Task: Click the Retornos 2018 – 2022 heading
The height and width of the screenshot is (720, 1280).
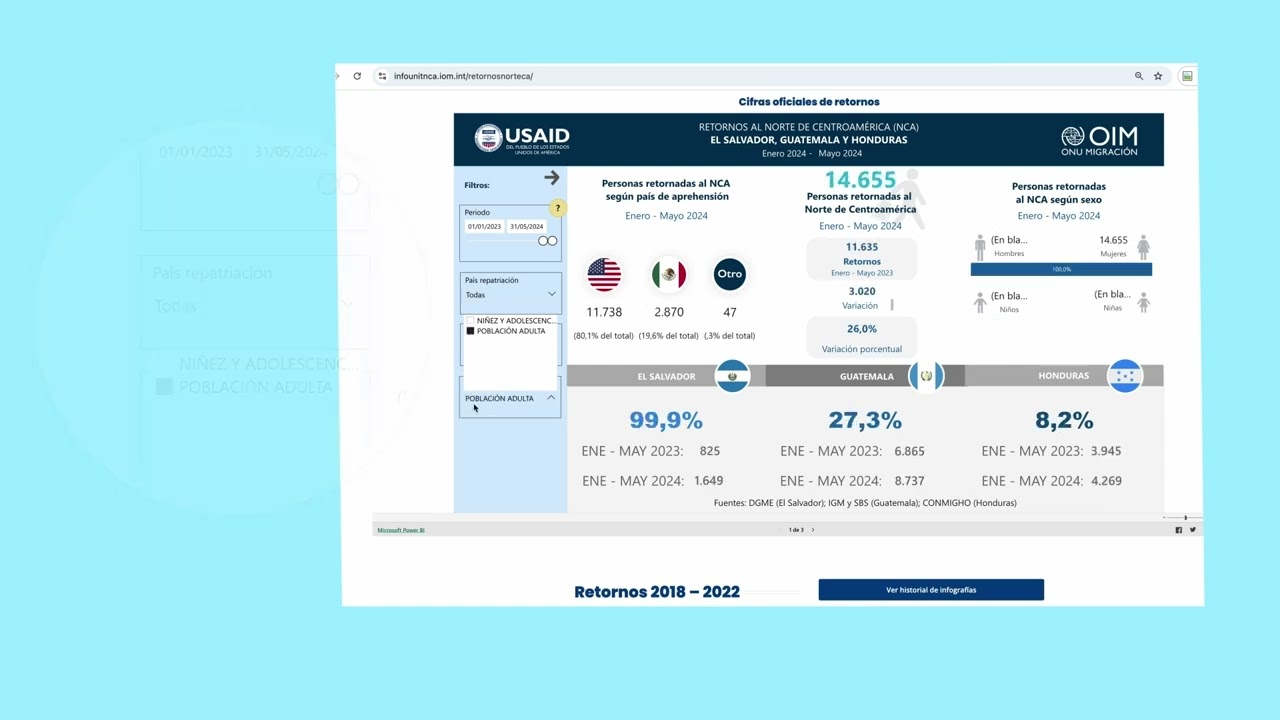Action: (657, 592)
